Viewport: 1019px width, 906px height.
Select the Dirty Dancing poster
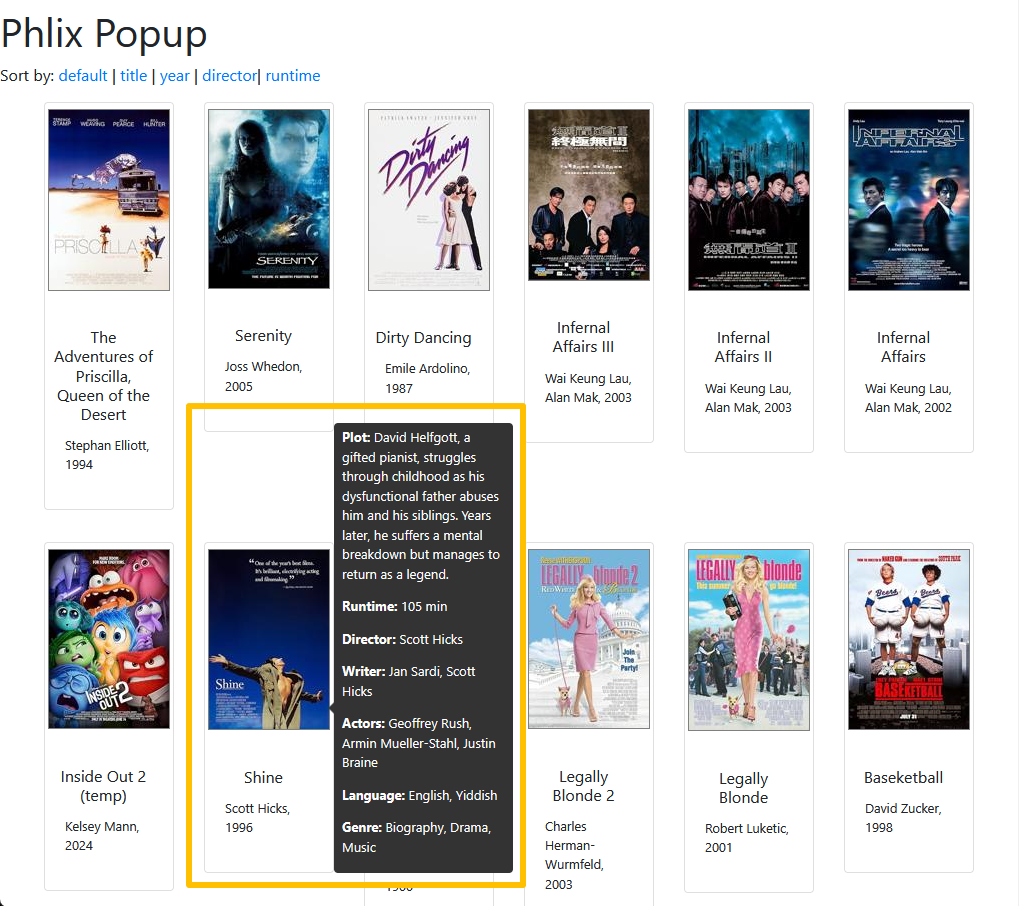pos(429,200)
